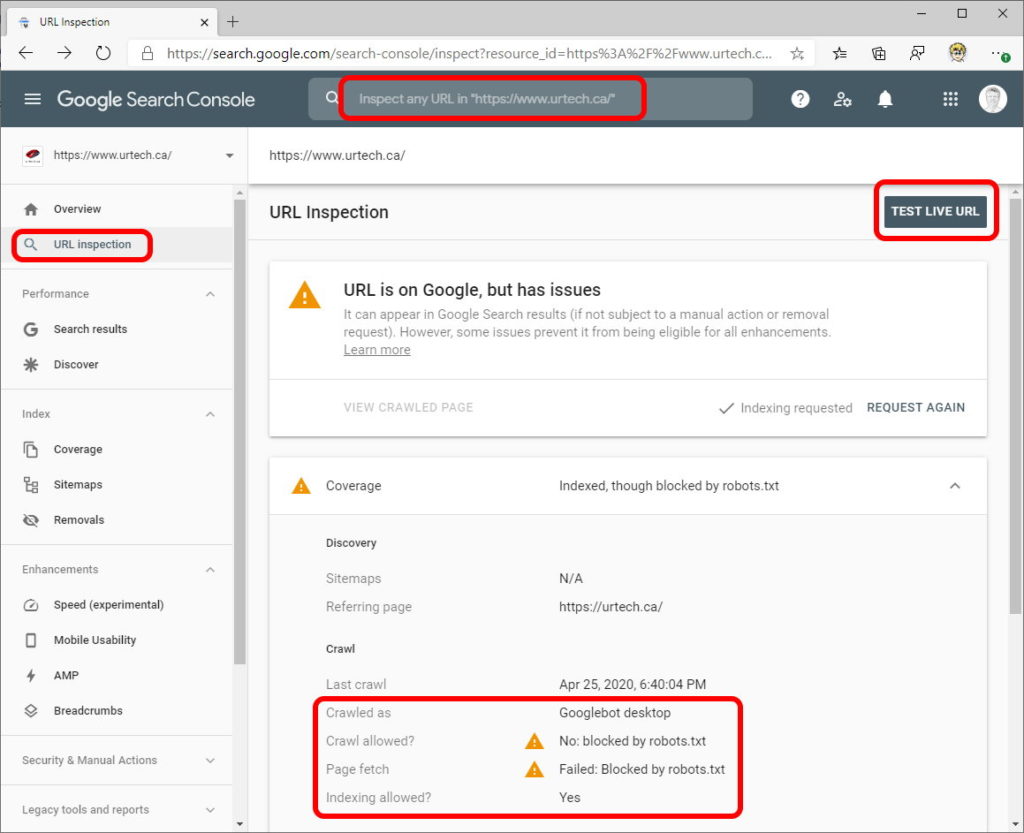View notifications via the bell icon
Image resolution: width=1024 pixels, height=833 pixels.
[885, 98]
